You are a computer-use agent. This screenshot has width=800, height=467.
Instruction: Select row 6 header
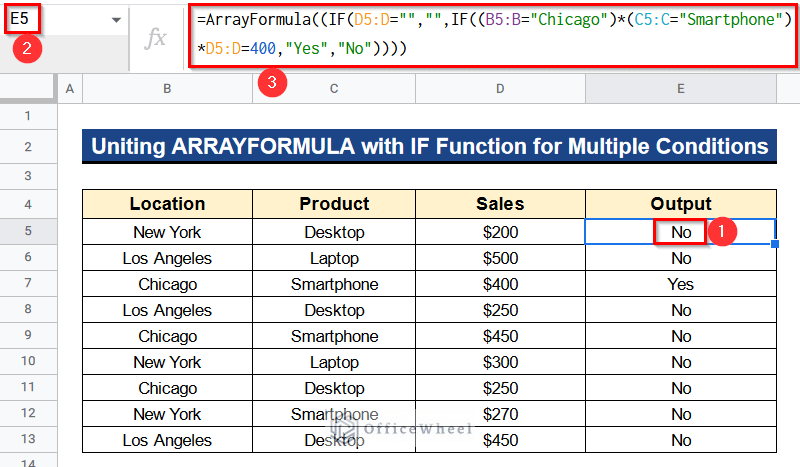[28, 257]
